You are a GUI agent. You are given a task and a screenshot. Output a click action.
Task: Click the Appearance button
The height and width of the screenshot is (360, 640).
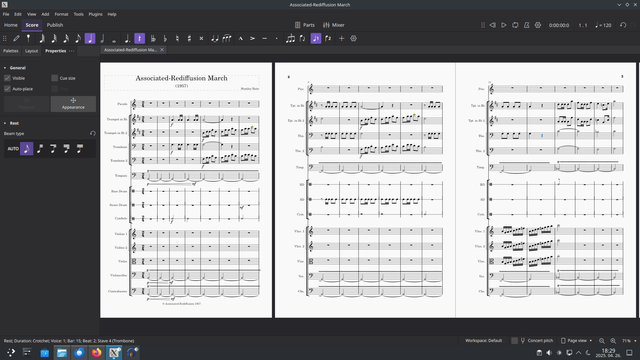pyautogui.click(x=73, y=104)
